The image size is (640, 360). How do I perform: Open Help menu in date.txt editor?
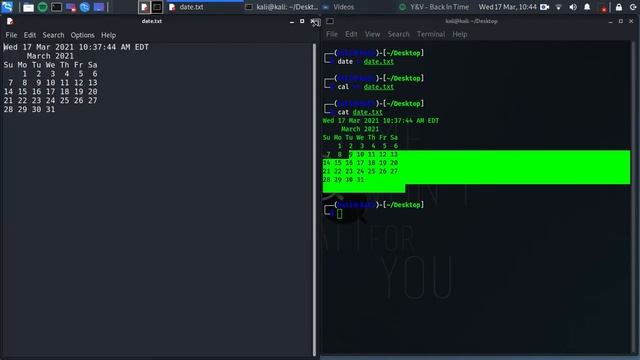109,35
